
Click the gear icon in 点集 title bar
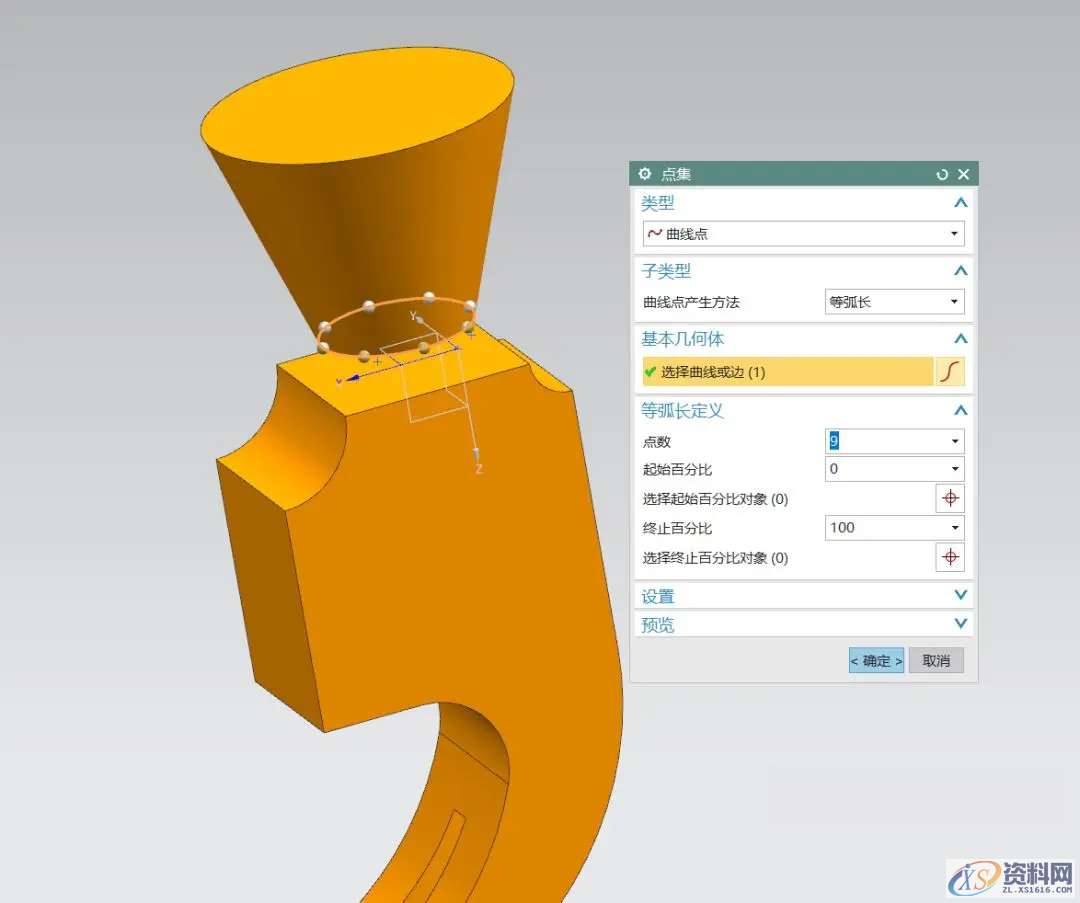coord(645,174)
